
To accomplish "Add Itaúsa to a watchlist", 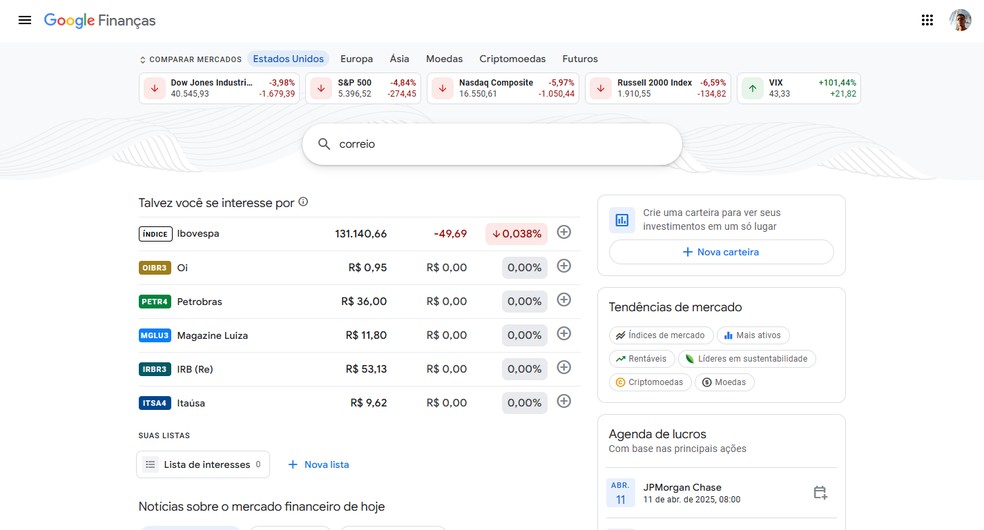I will 564,401.
